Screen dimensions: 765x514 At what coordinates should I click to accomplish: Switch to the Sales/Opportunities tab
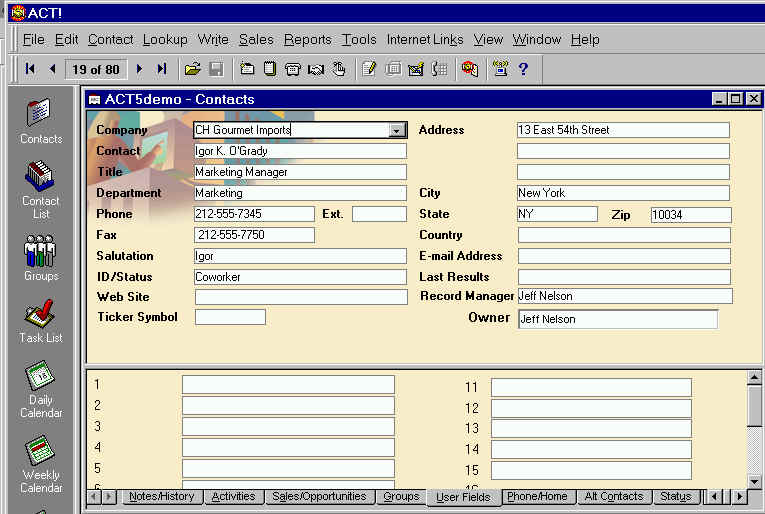tap(319, 496)
